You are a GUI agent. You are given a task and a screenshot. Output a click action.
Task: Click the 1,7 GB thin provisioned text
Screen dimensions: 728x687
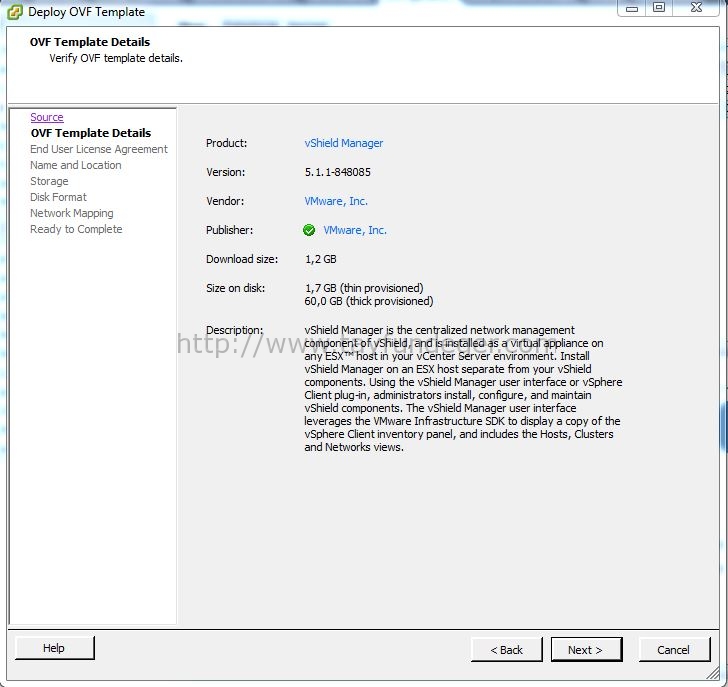pyautogui.click(x=364, y=288)
